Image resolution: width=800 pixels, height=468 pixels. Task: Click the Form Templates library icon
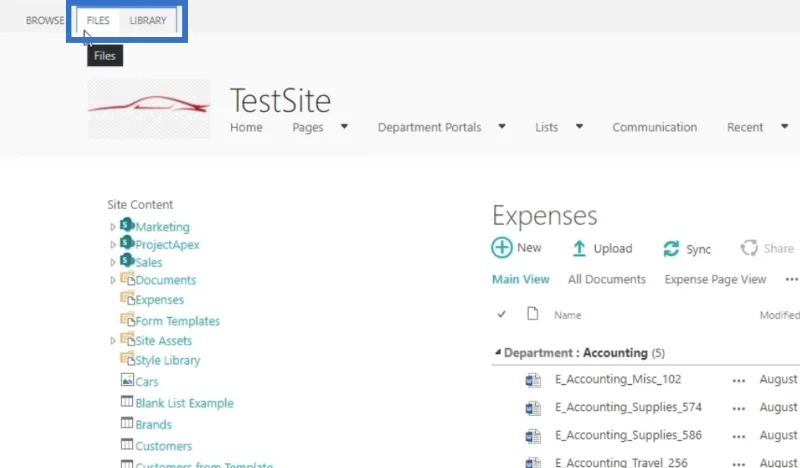(x=128, y=319)
